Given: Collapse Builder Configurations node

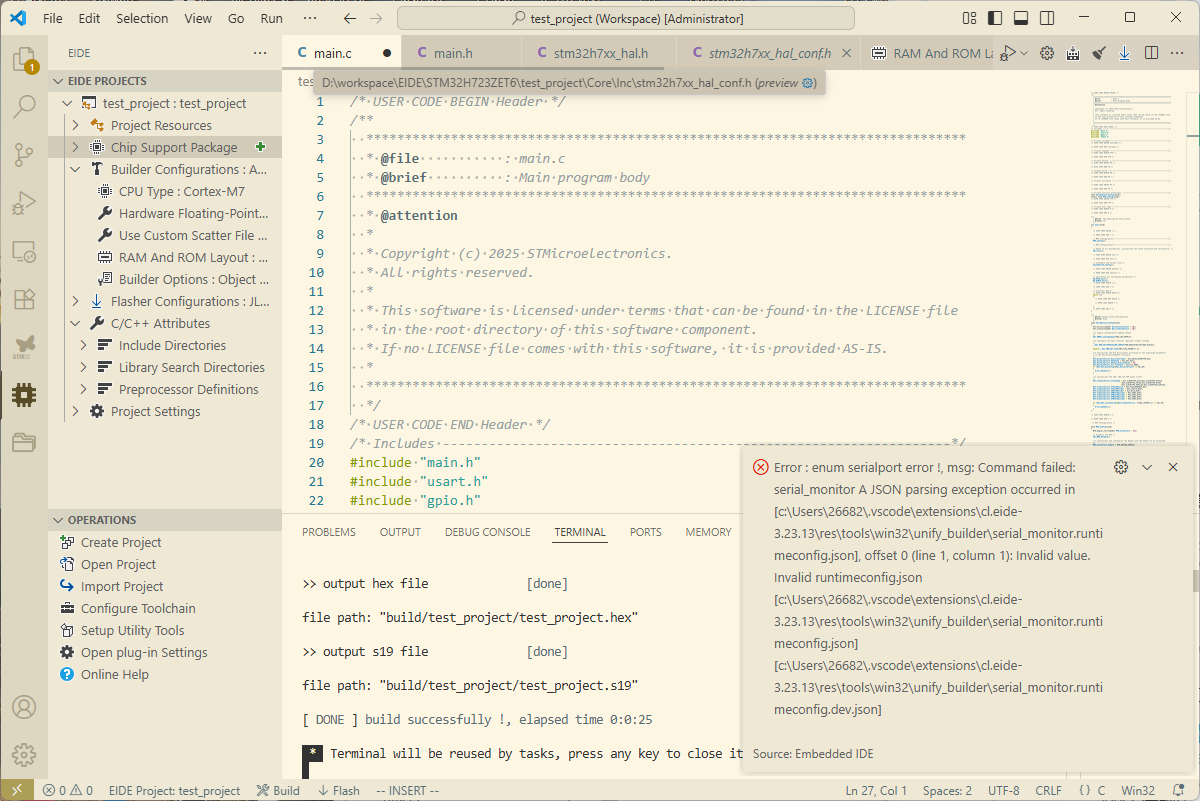Looking at the screenshot, I should click(x=75, y=169).
